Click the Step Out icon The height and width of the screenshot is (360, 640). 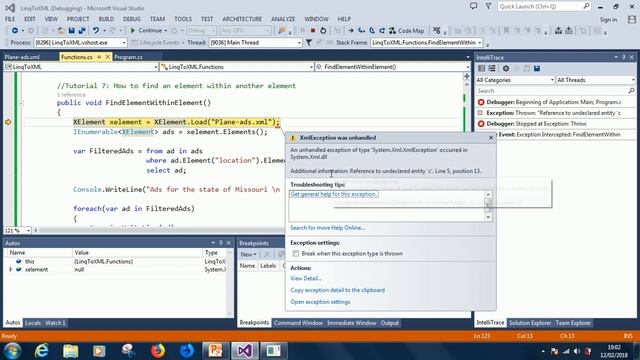coord(382,31)
